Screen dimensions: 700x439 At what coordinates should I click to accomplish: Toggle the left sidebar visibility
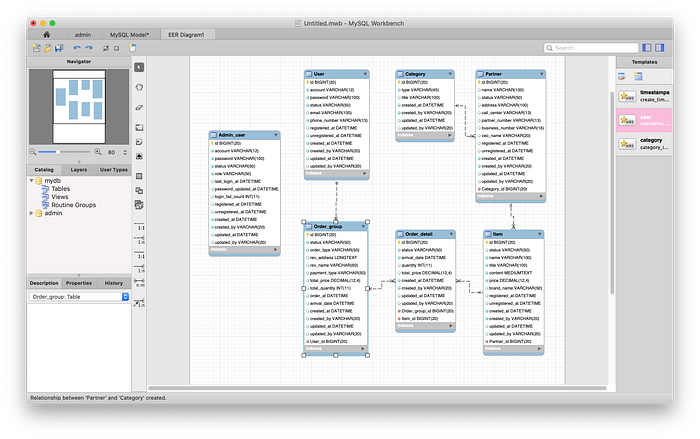point(646,48)
